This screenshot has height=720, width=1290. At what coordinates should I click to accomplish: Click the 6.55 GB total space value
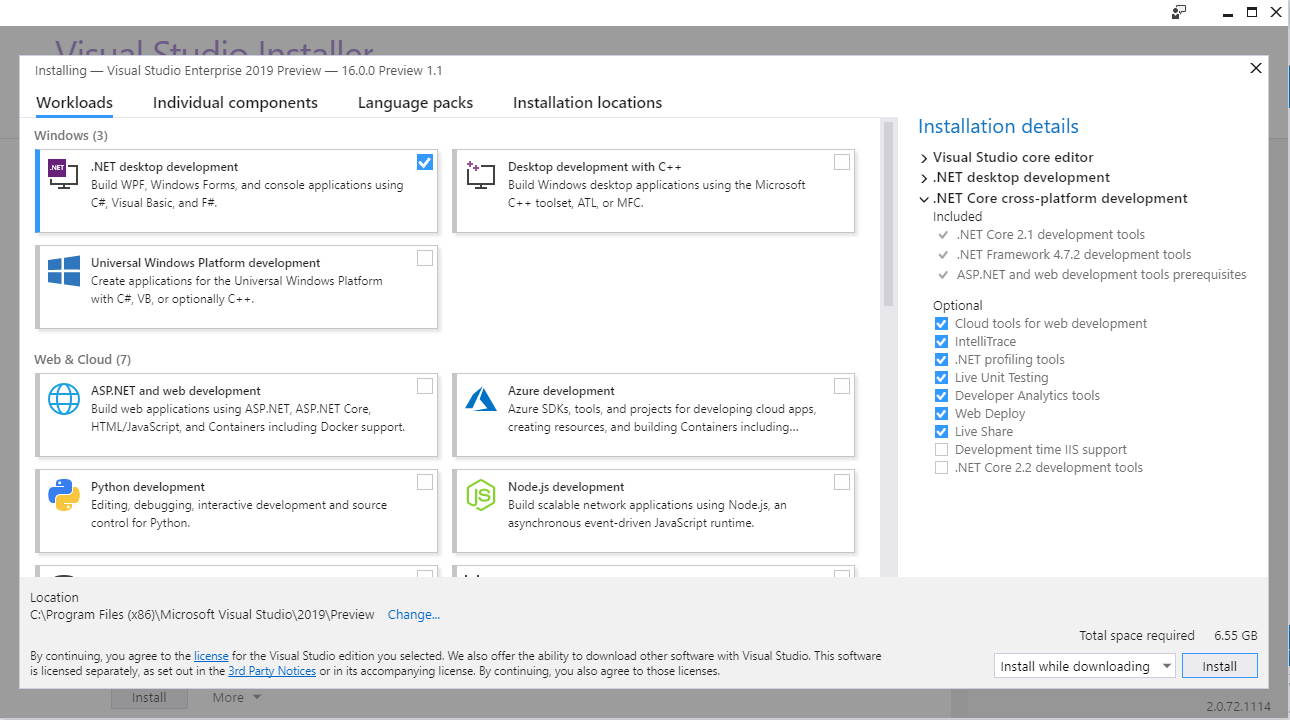point(1236,636)
